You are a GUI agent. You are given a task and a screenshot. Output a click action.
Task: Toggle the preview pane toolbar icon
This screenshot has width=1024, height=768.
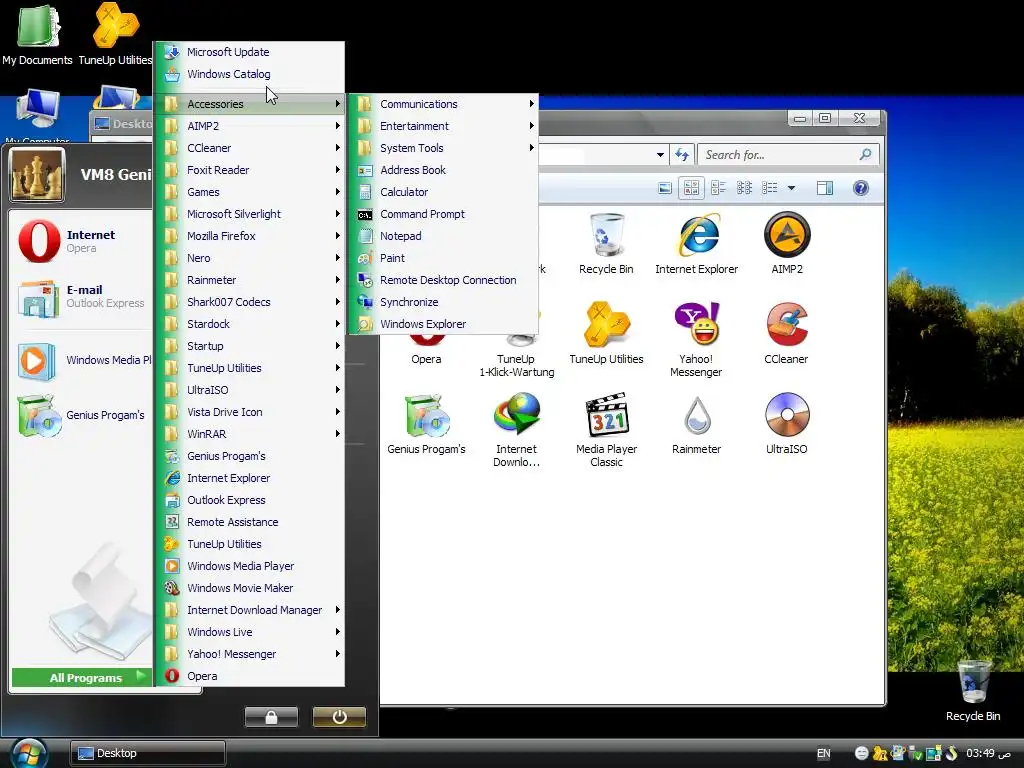point(825,188)
